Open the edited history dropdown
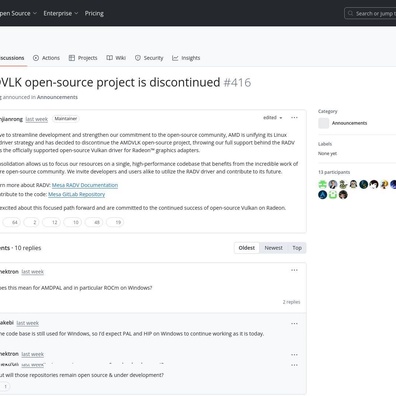 (273, 118)
